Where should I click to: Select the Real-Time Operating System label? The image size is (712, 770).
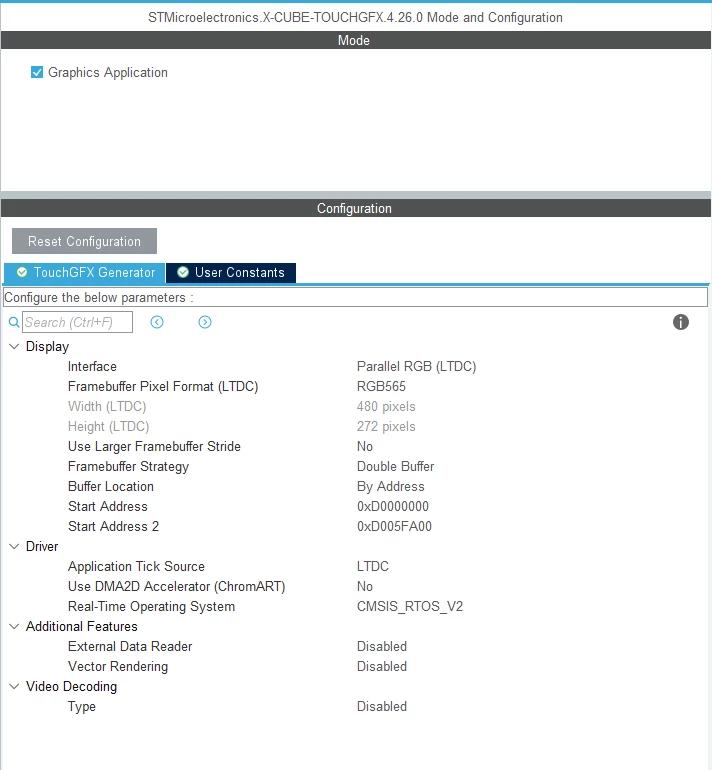tap(151, 606)
